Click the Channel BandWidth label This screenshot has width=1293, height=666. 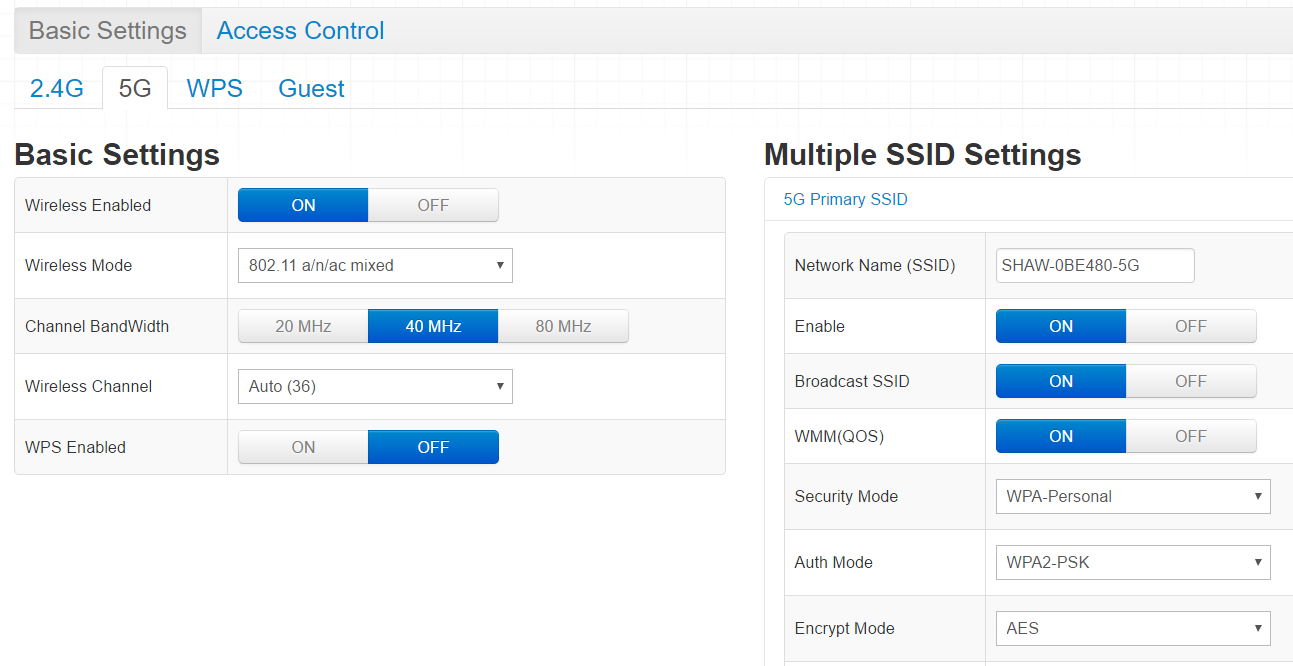(97, 326)
